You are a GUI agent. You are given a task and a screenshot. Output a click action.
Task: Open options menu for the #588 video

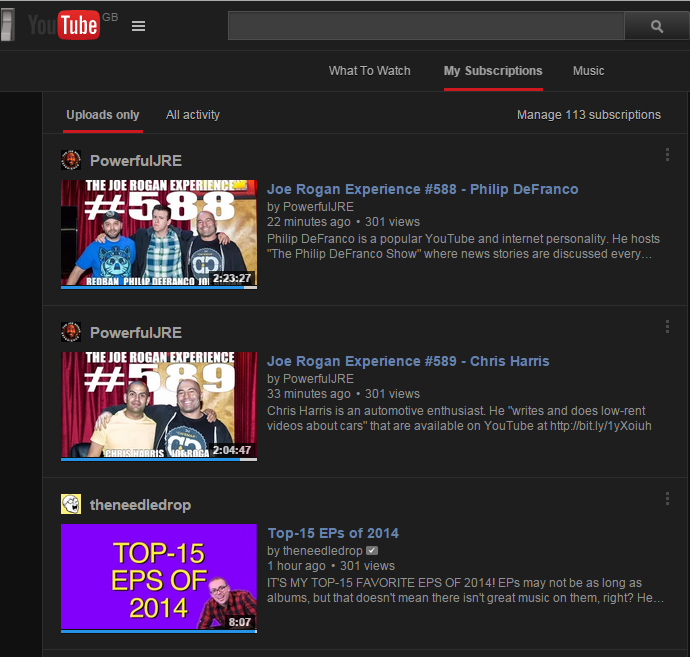(667, 154)
